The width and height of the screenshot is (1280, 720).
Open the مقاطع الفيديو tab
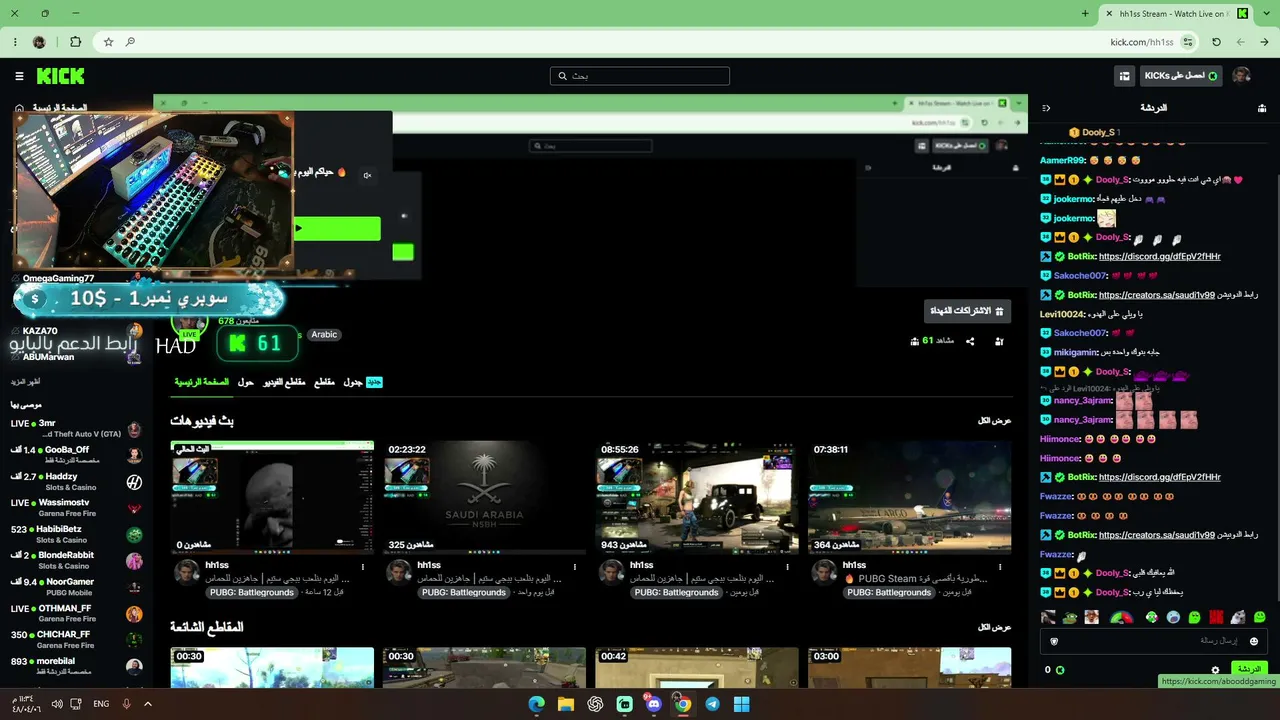tap(284, 382)
